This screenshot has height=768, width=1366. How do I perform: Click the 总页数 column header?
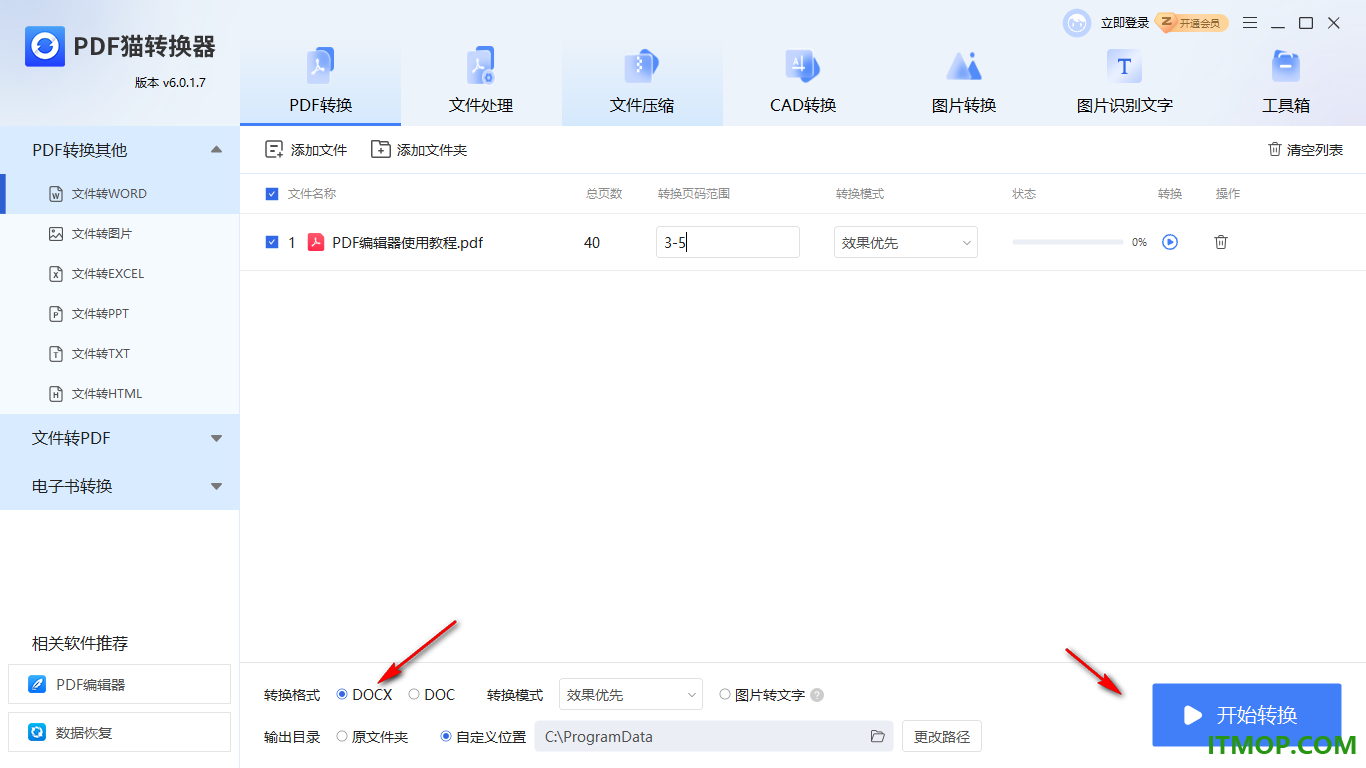604,194
